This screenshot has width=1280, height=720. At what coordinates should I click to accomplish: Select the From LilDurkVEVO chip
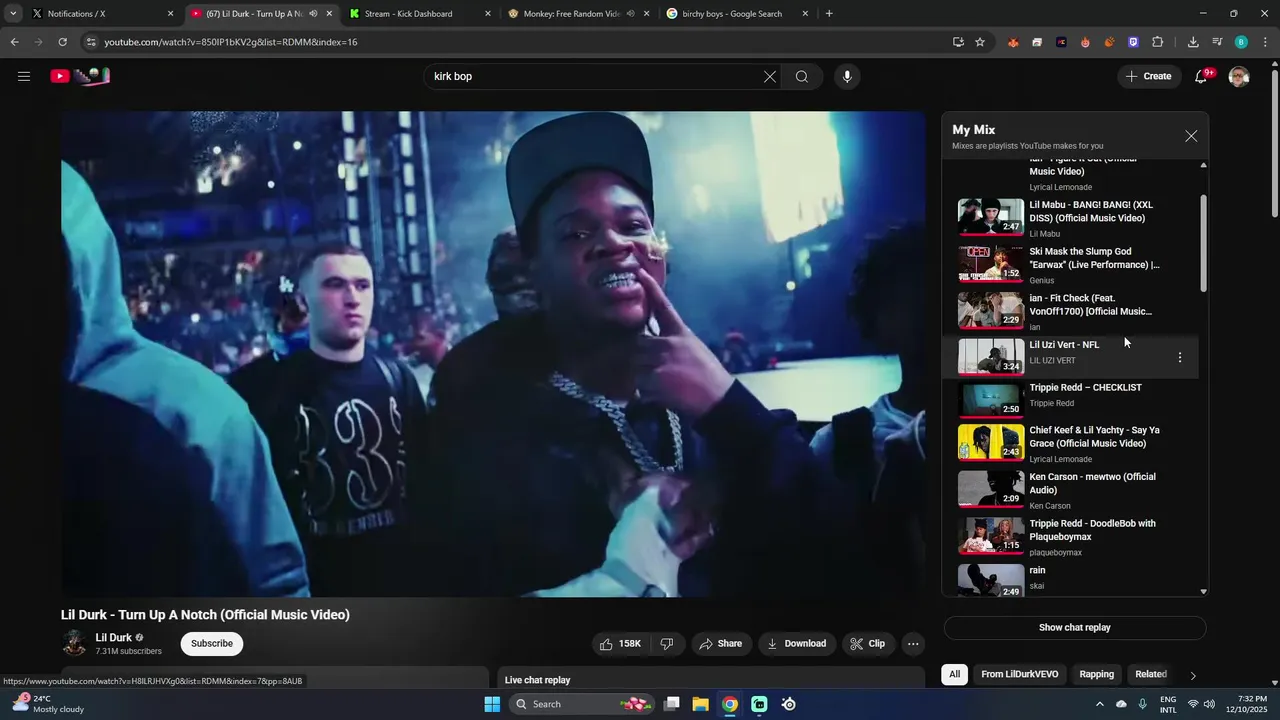click(x=1020, y=674)
